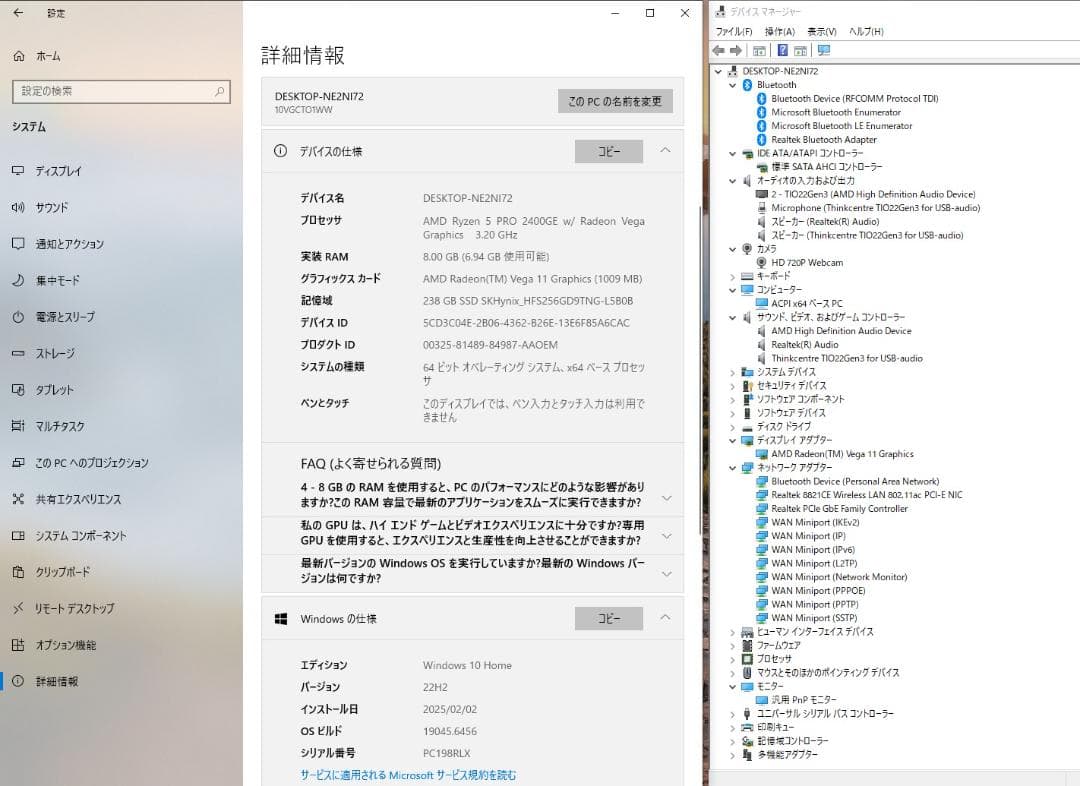Click the 設定の検索 search field

click(x=121, y=91)
